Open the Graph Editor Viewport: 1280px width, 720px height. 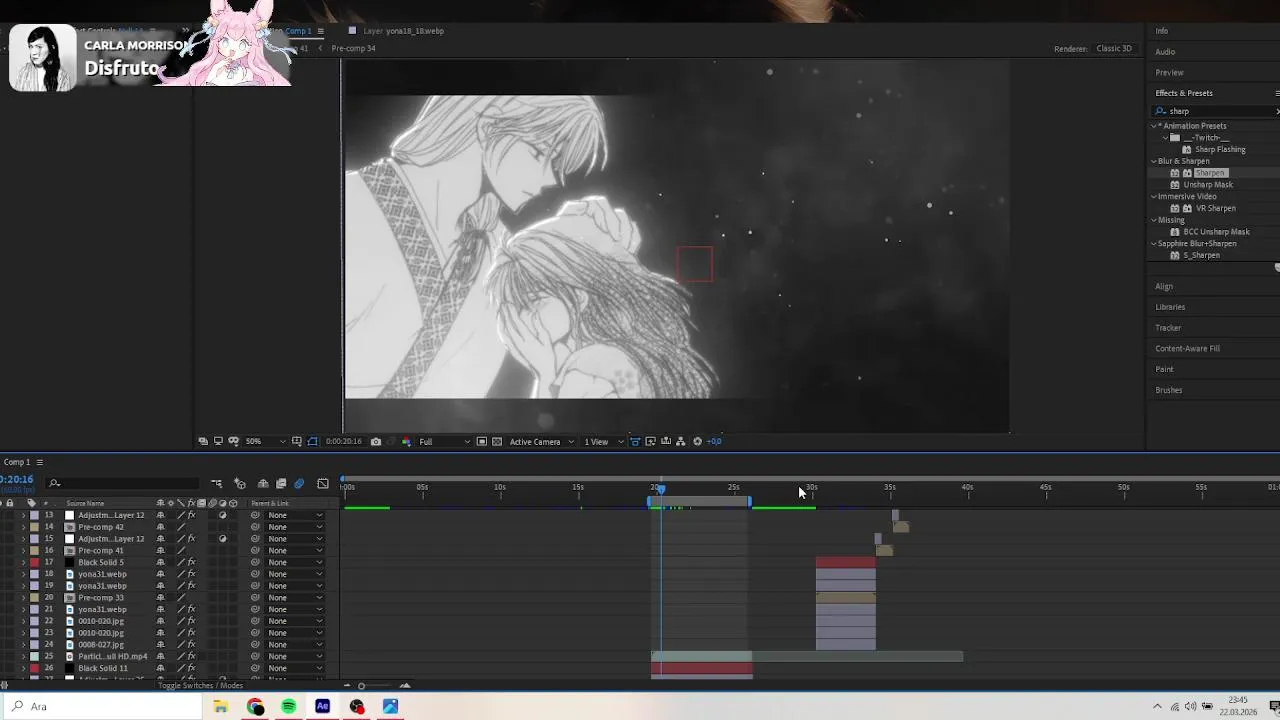click(x=323, y=484)
